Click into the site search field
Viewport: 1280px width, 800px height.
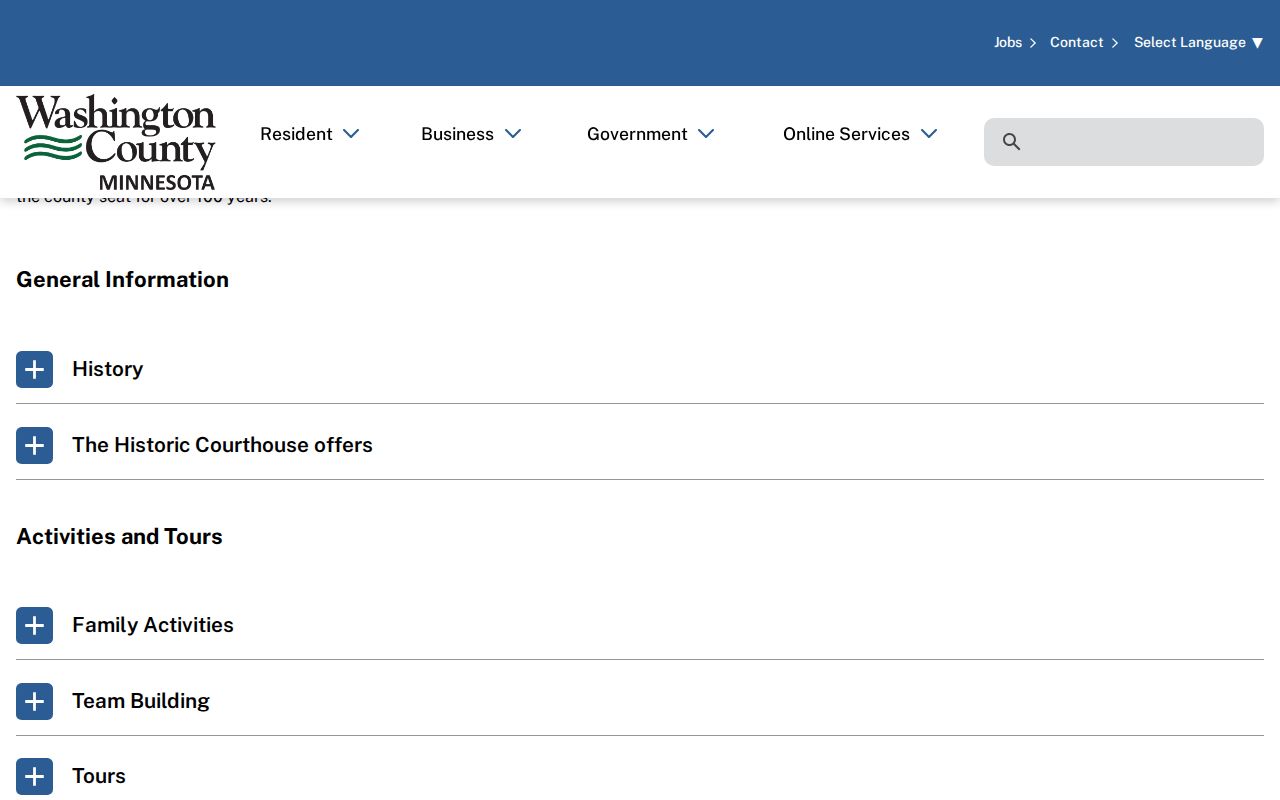coord(1124,142)
